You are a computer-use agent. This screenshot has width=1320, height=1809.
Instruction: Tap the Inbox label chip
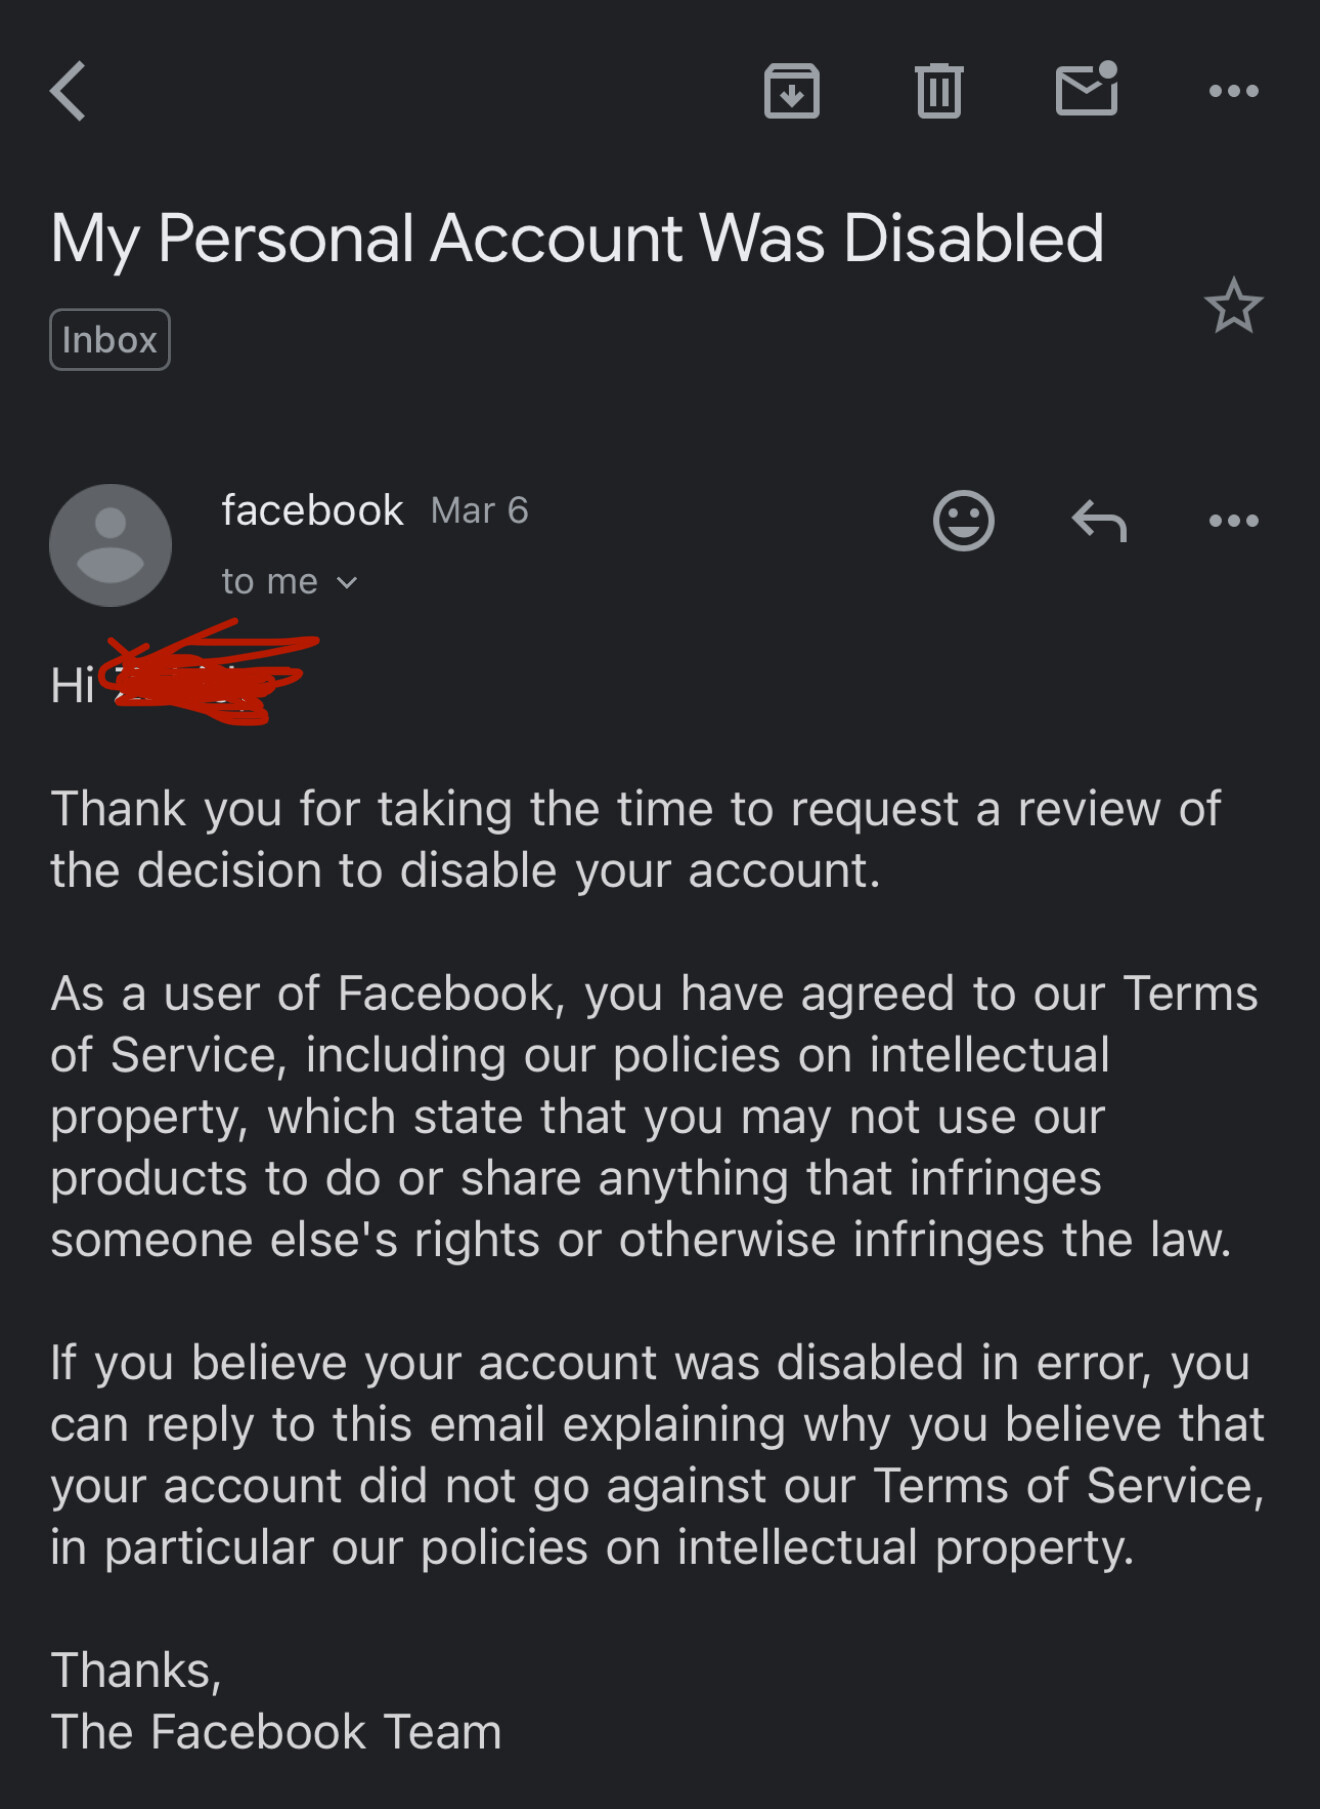(x=110, y=340)
